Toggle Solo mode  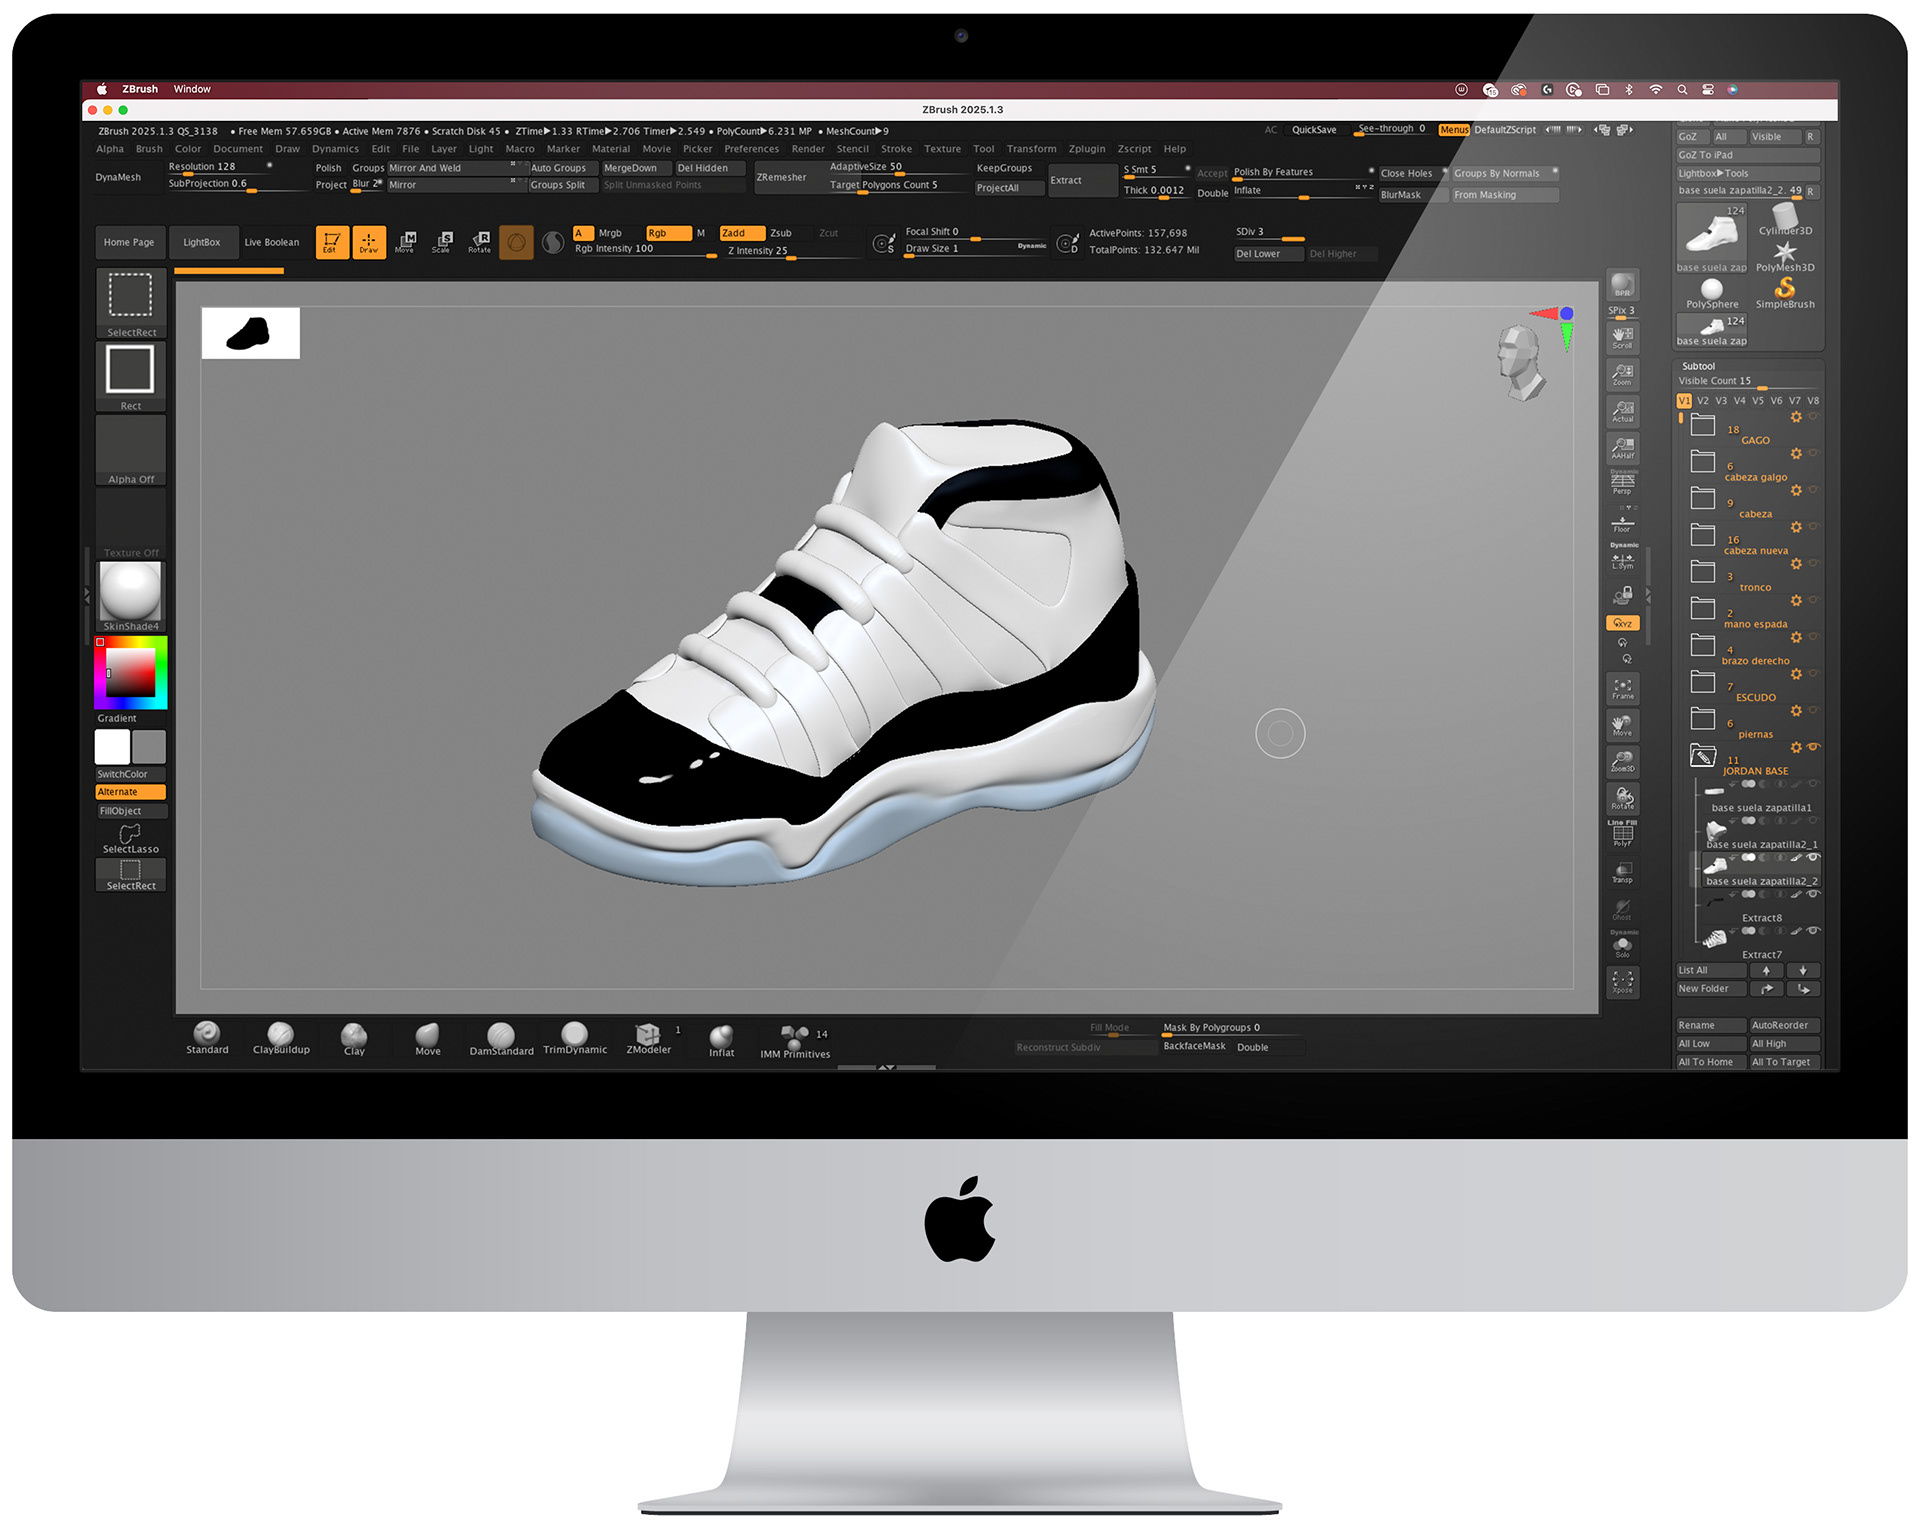tap(1622, 945)
